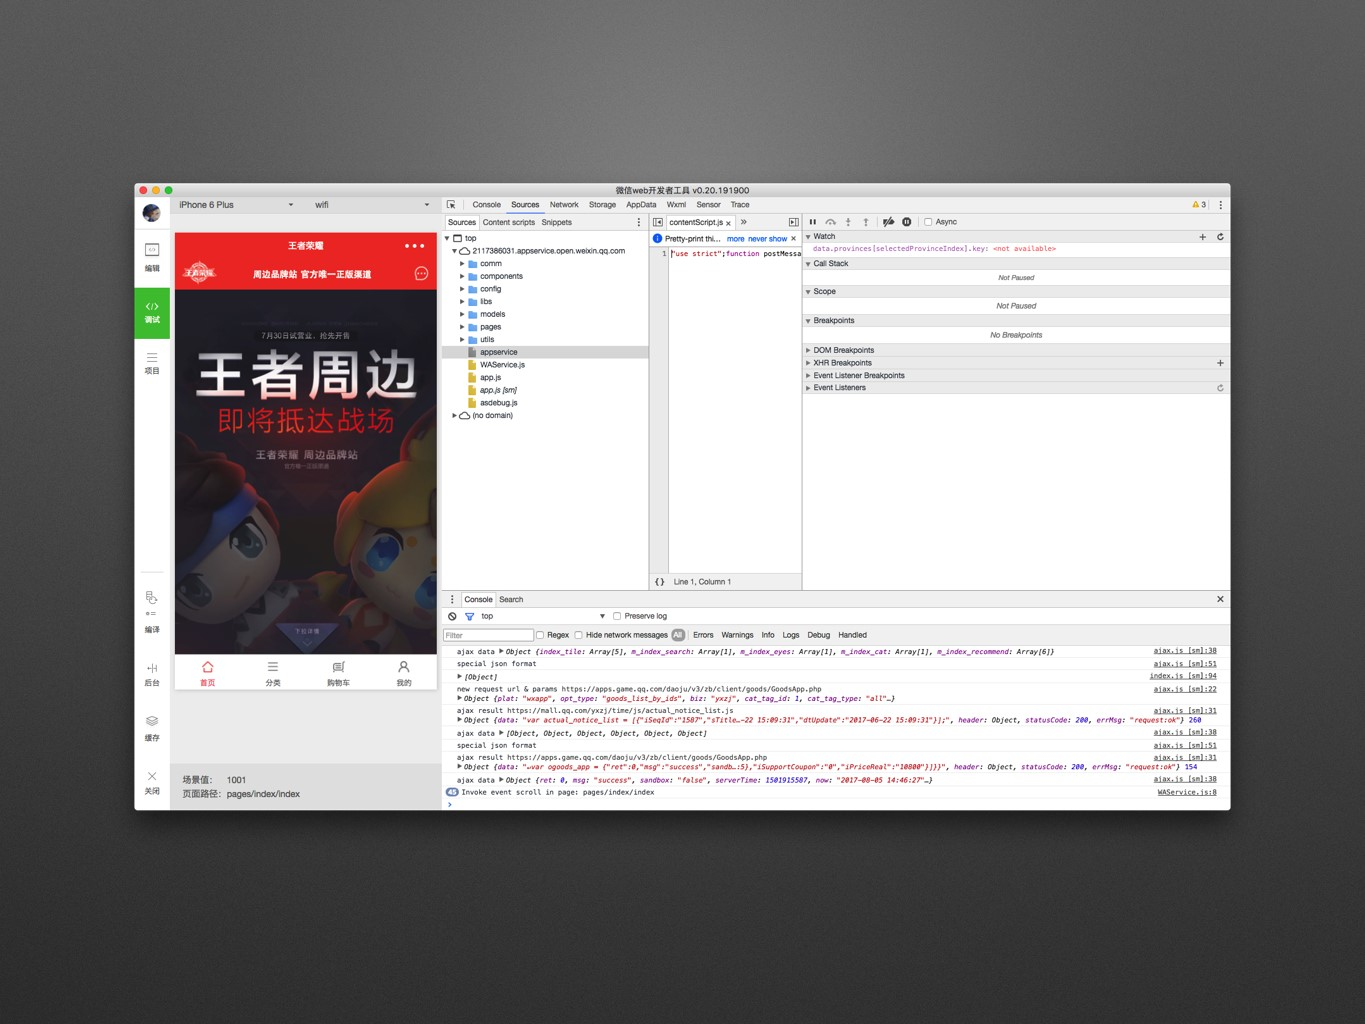Click the 编译 (compile) sidebar icon
The height and width of the screenshot is (1024, 1365).
point(152,612)
